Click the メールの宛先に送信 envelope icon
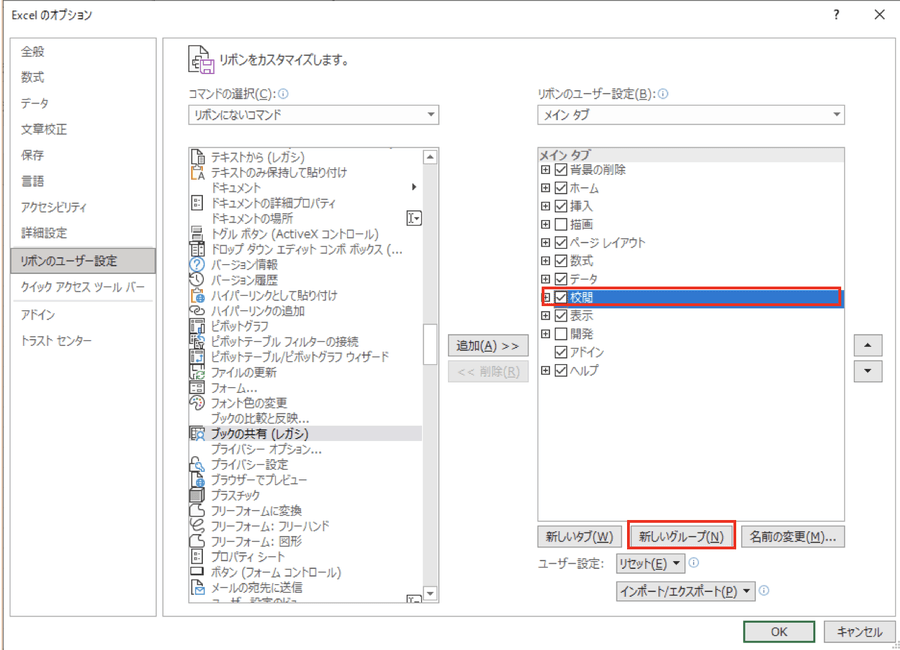The width and height of the screenshot is (900, 650). (x=197, y=587)
